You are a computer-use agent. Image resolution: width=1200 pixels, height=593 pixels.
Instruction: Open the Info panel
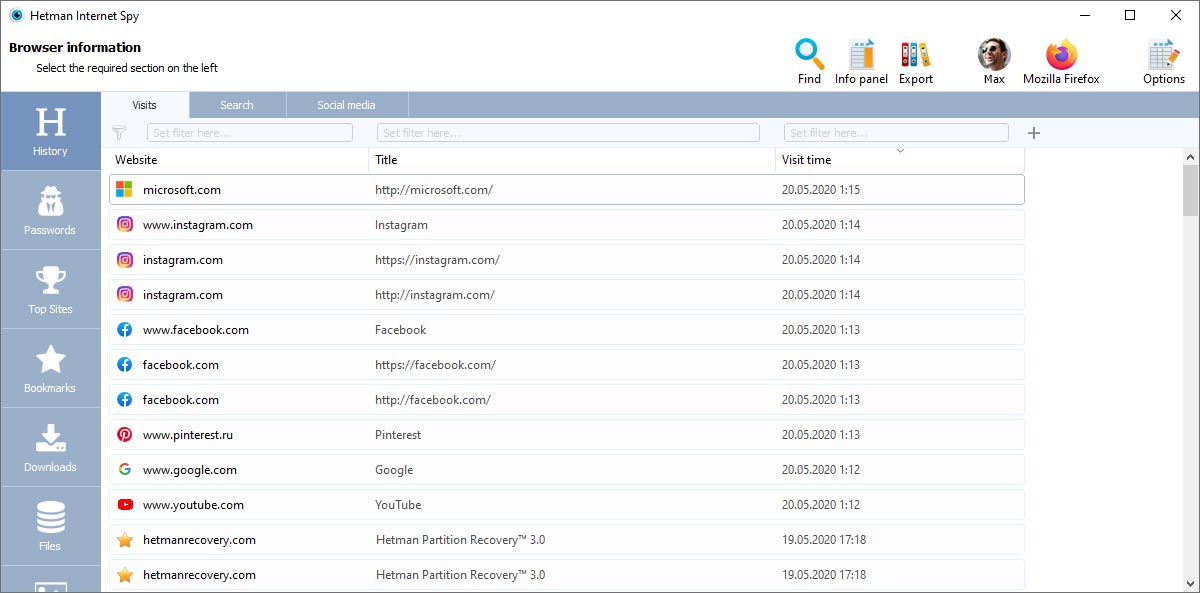(861, 62)
